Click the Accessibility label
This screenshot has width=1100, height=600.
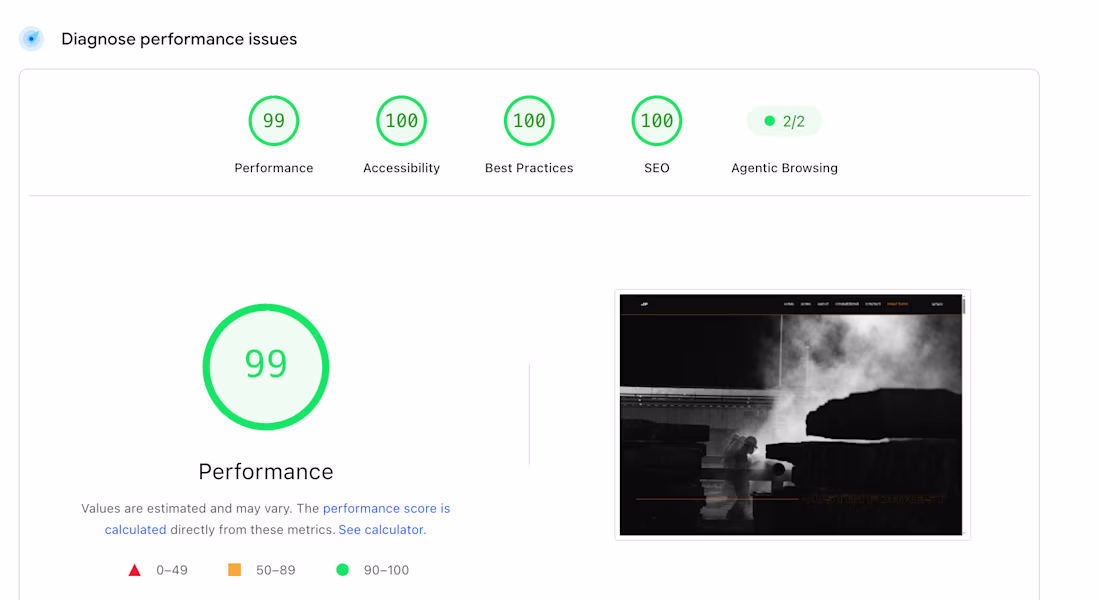coord(401,168)
